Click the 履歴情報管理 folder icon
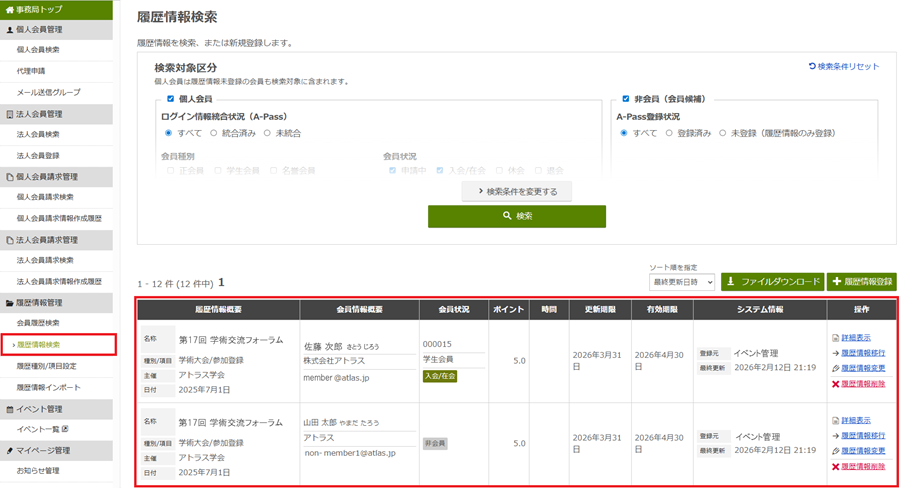900x488 pixels. coord(9,303)
